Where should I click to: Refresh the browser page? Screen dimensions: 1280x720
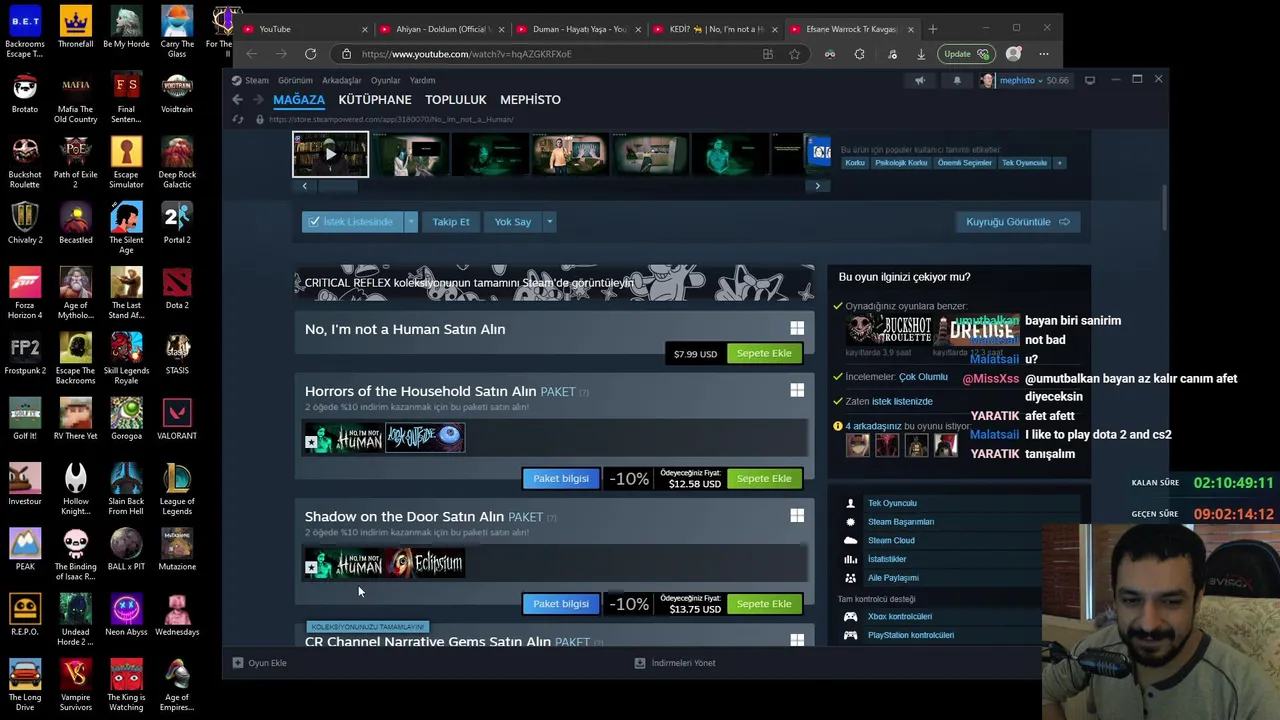(x=311, y=54)
